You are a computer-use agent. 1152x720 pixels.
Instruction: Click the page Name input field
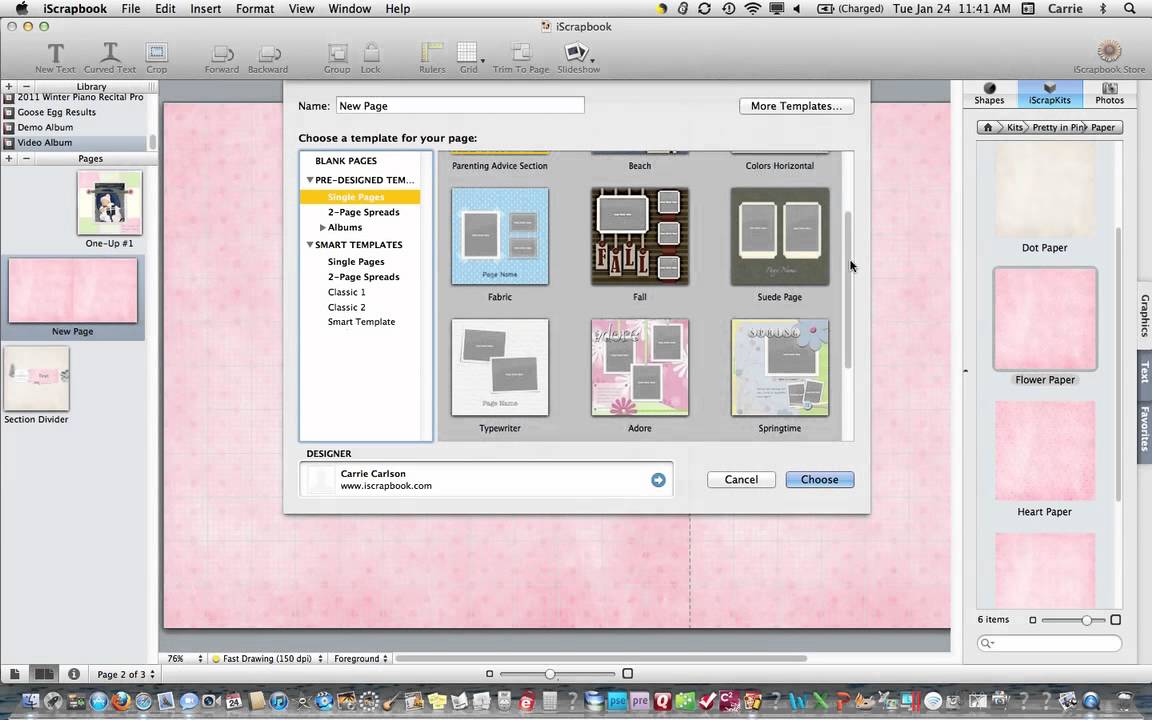[460, 106]
